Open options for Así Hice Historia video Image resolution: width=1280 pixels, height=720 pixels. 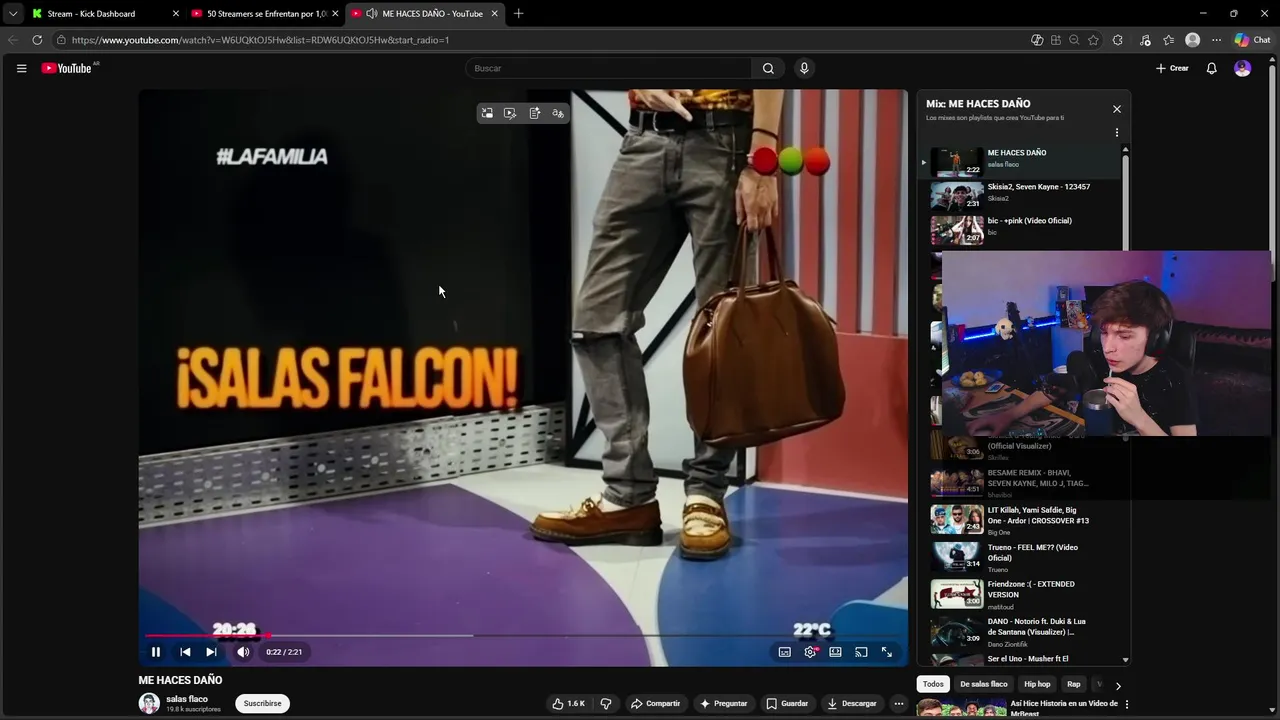[1127, 704]
